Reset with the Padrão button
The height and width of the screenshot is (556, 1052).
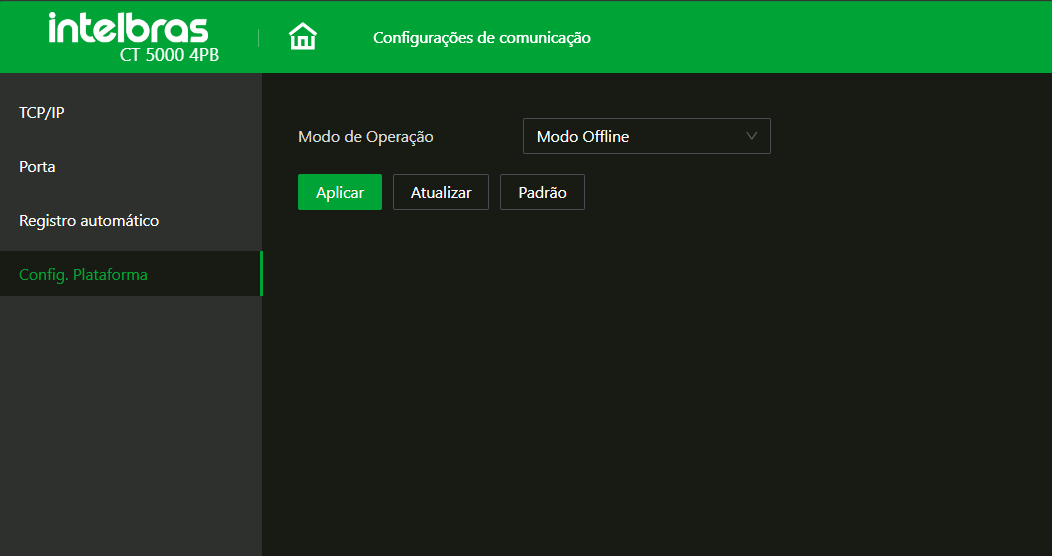click(542, 193)
